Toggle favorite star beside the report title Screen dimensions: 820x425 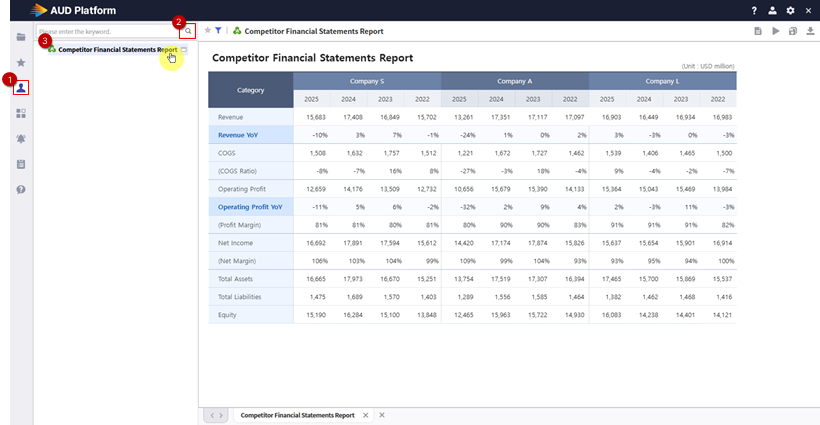(x=208, y=31)
